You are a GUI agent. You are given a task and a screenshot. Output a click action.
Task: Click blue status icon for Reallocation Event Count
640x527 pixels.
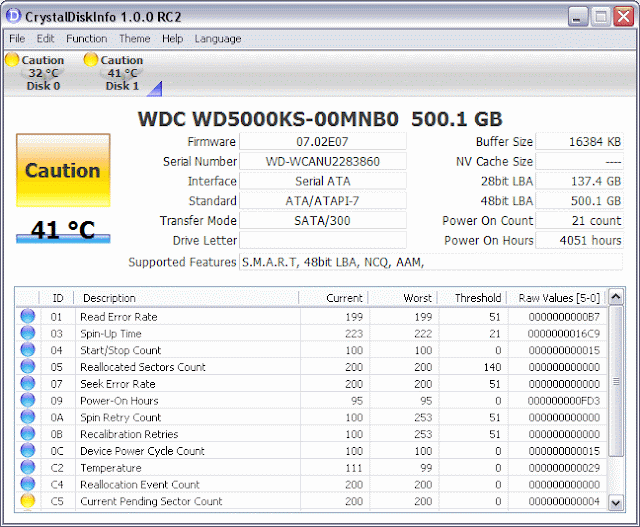pyautogui.click(x=28, y=484)
